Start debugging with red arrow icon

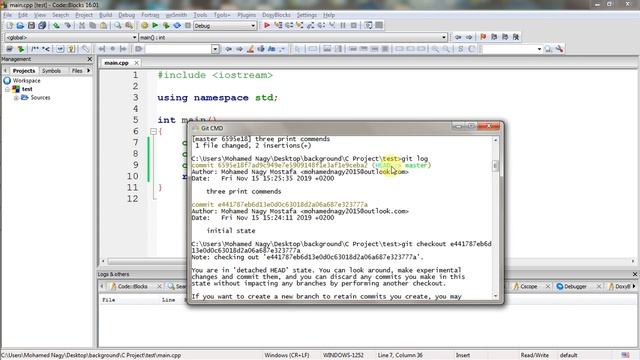(x=267, y=25)
